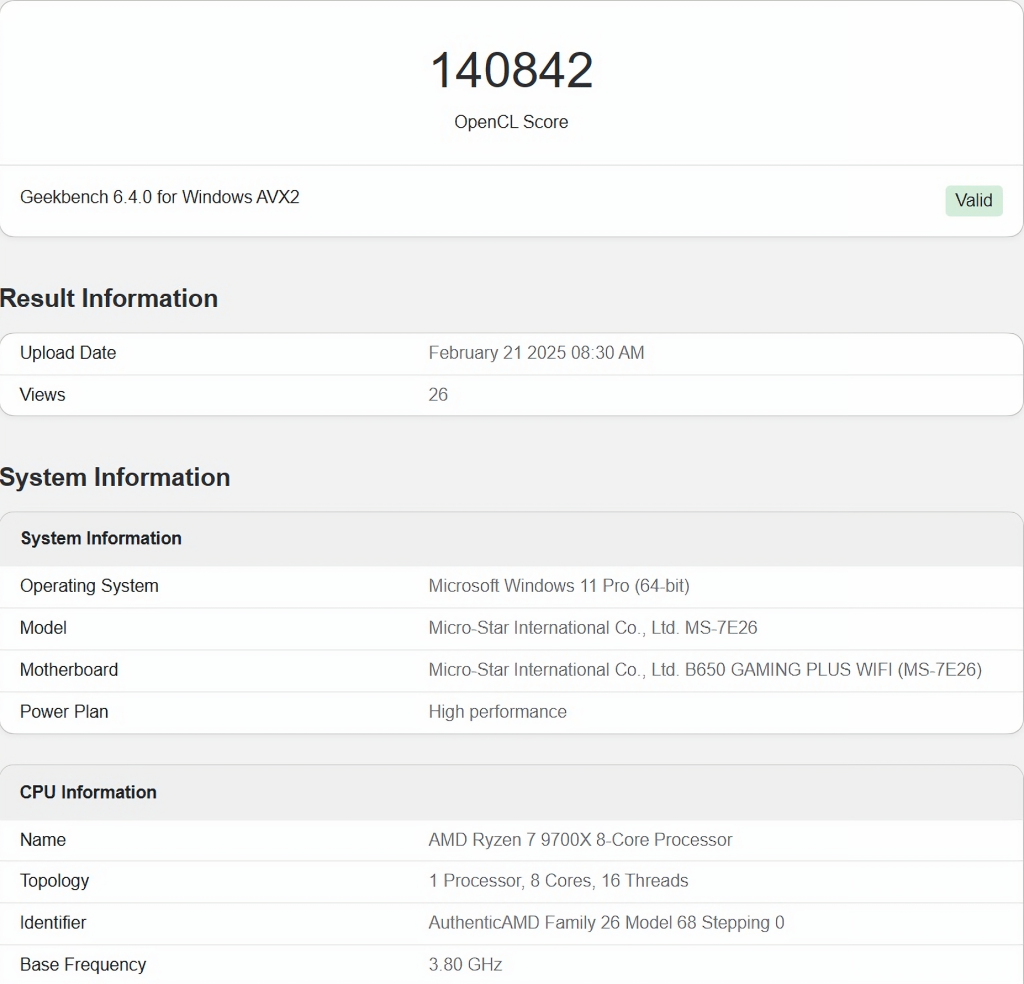Click the OpenCL Score label
Screen dimensions: 1024x984
tap(511, 122)
